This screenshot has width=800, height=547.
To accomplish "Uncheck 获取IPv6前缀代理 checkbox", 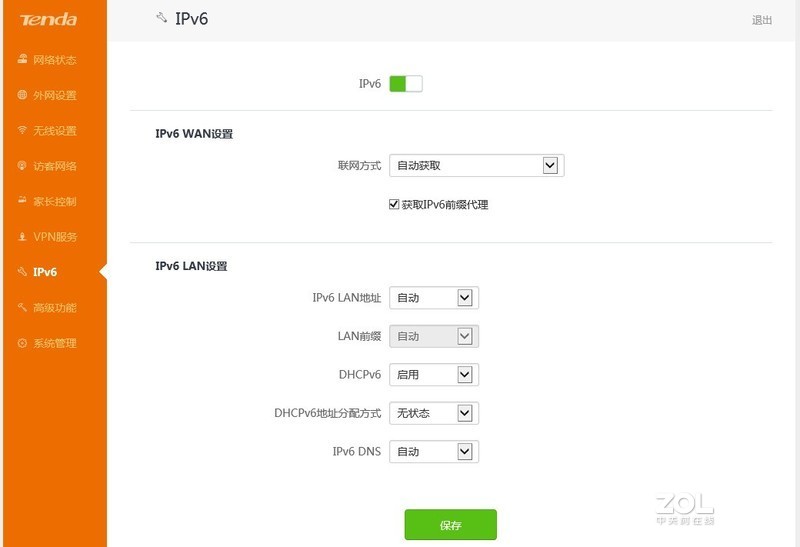I will coord(393,204).
